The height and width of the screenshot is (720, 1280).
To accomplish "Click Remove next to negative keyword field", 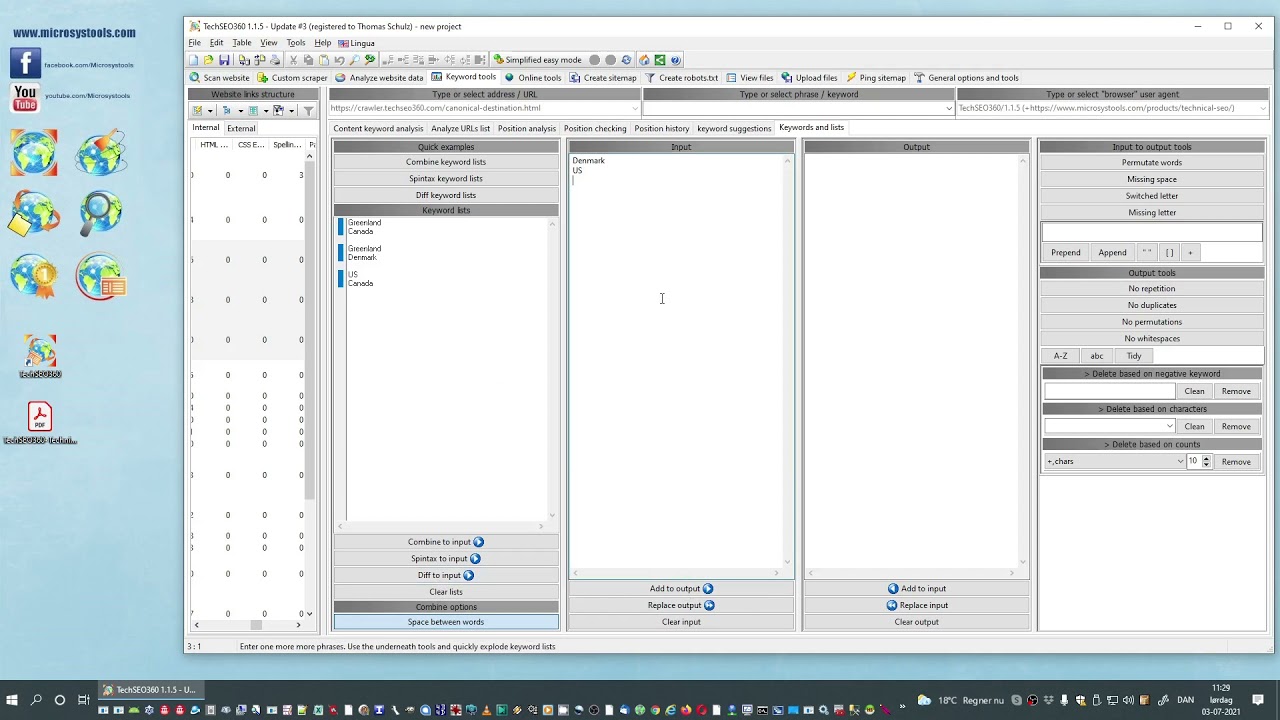I will point(1236,391).
